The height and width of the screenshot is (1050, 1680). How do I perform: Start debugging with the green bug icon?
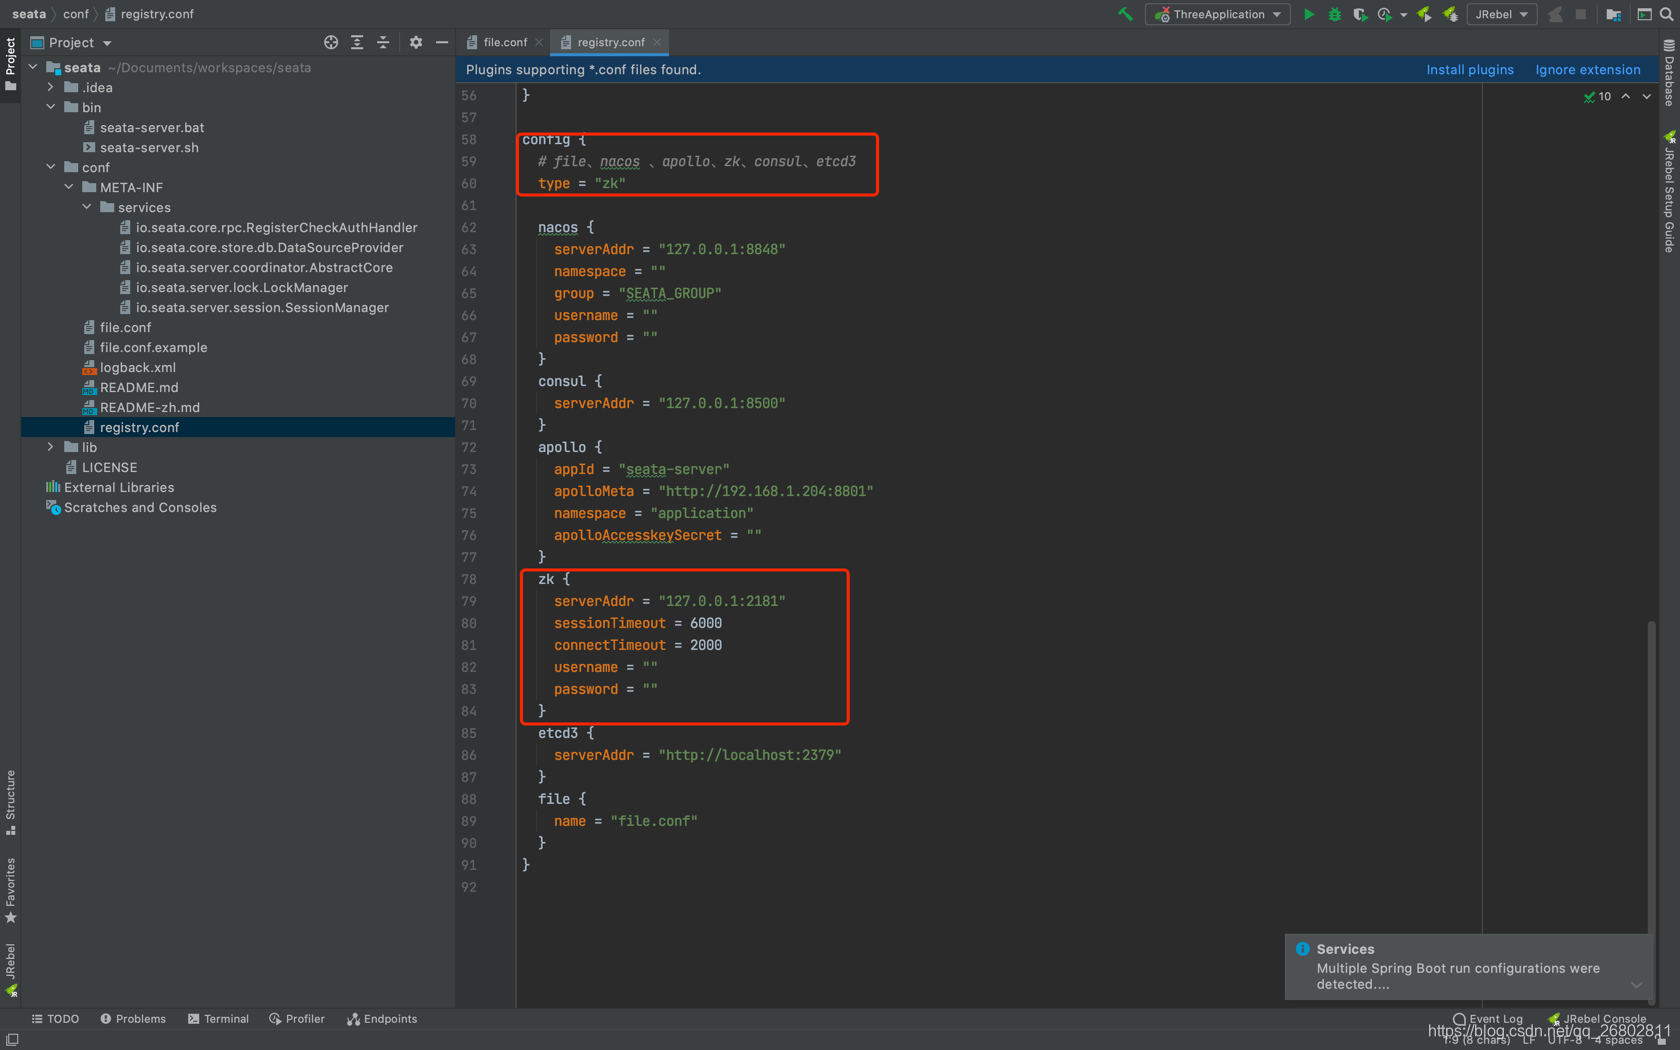(1334, 14)
